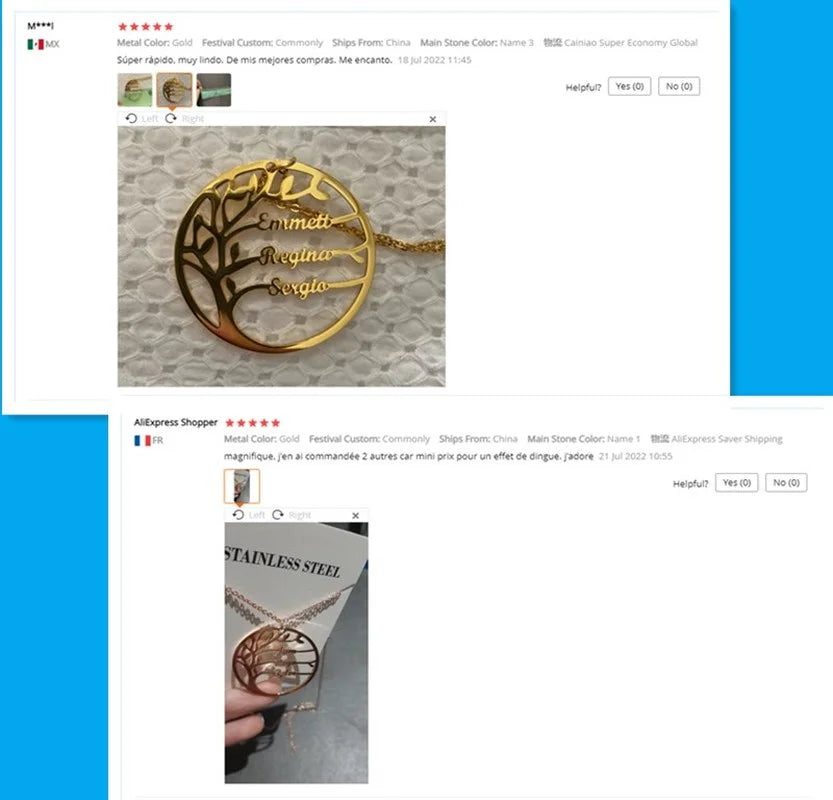
Task: Click the enlarged rose gold necklace photo
Action: pos(296,652)
